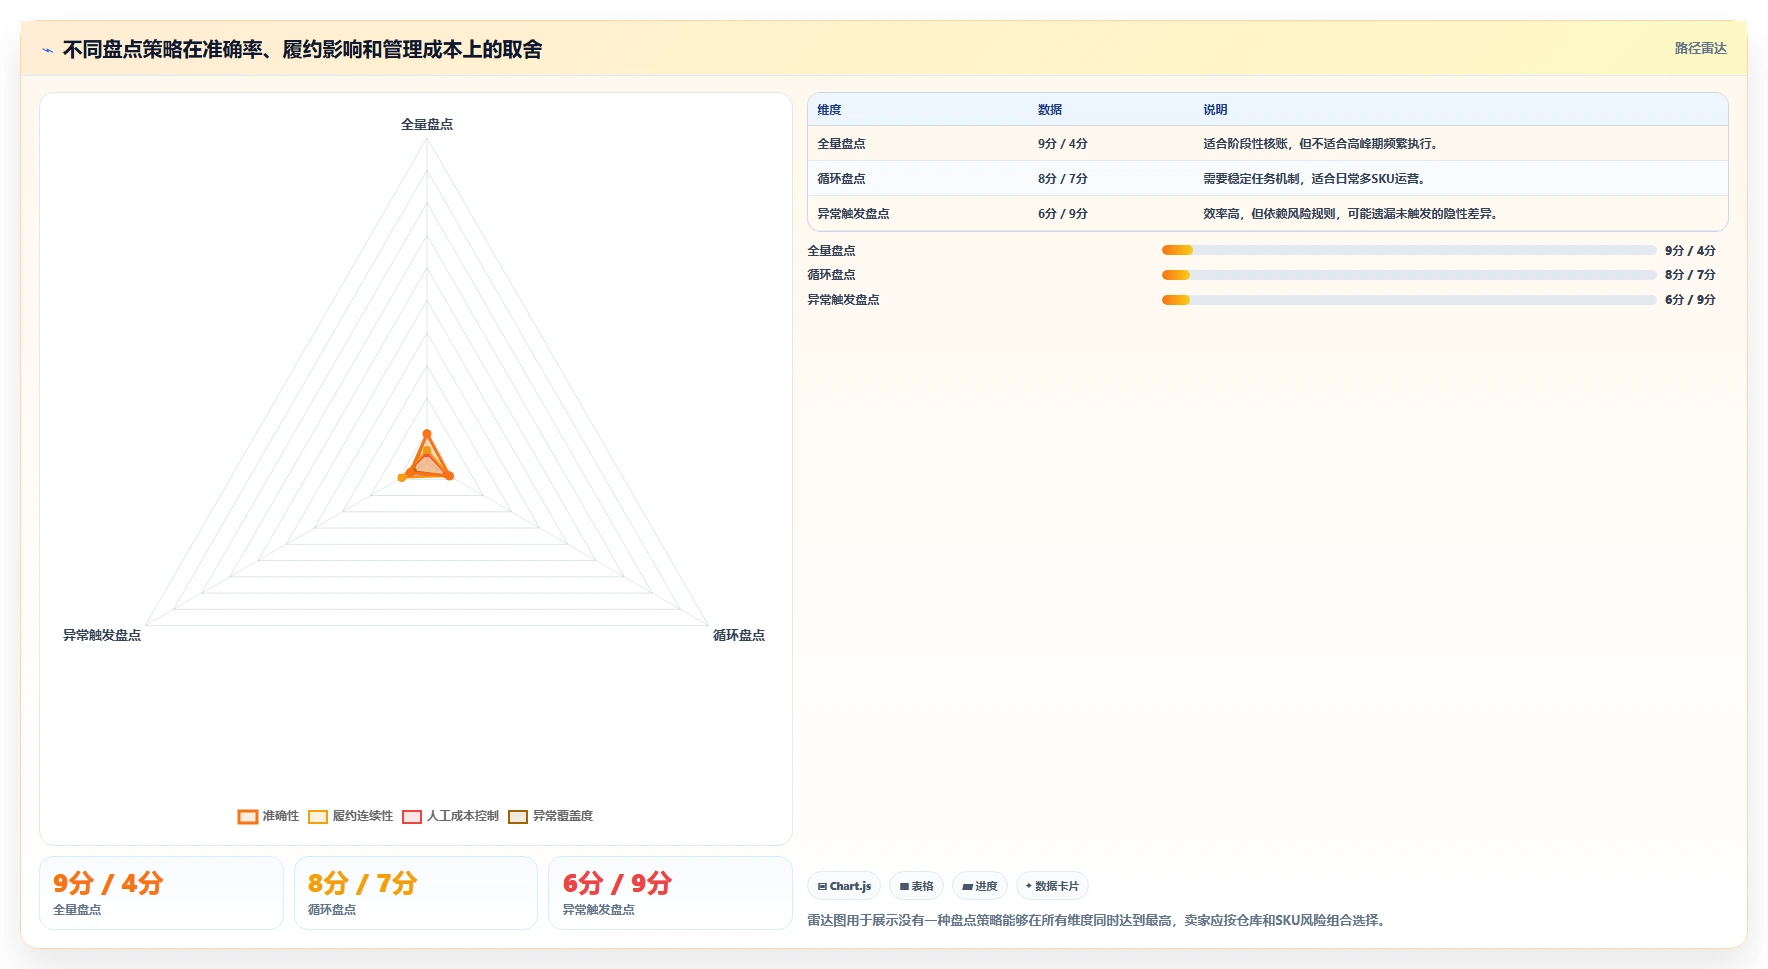Click the 数据卡片 tag
This screenshot has height=969, width=1768.
coord(1052,886)
